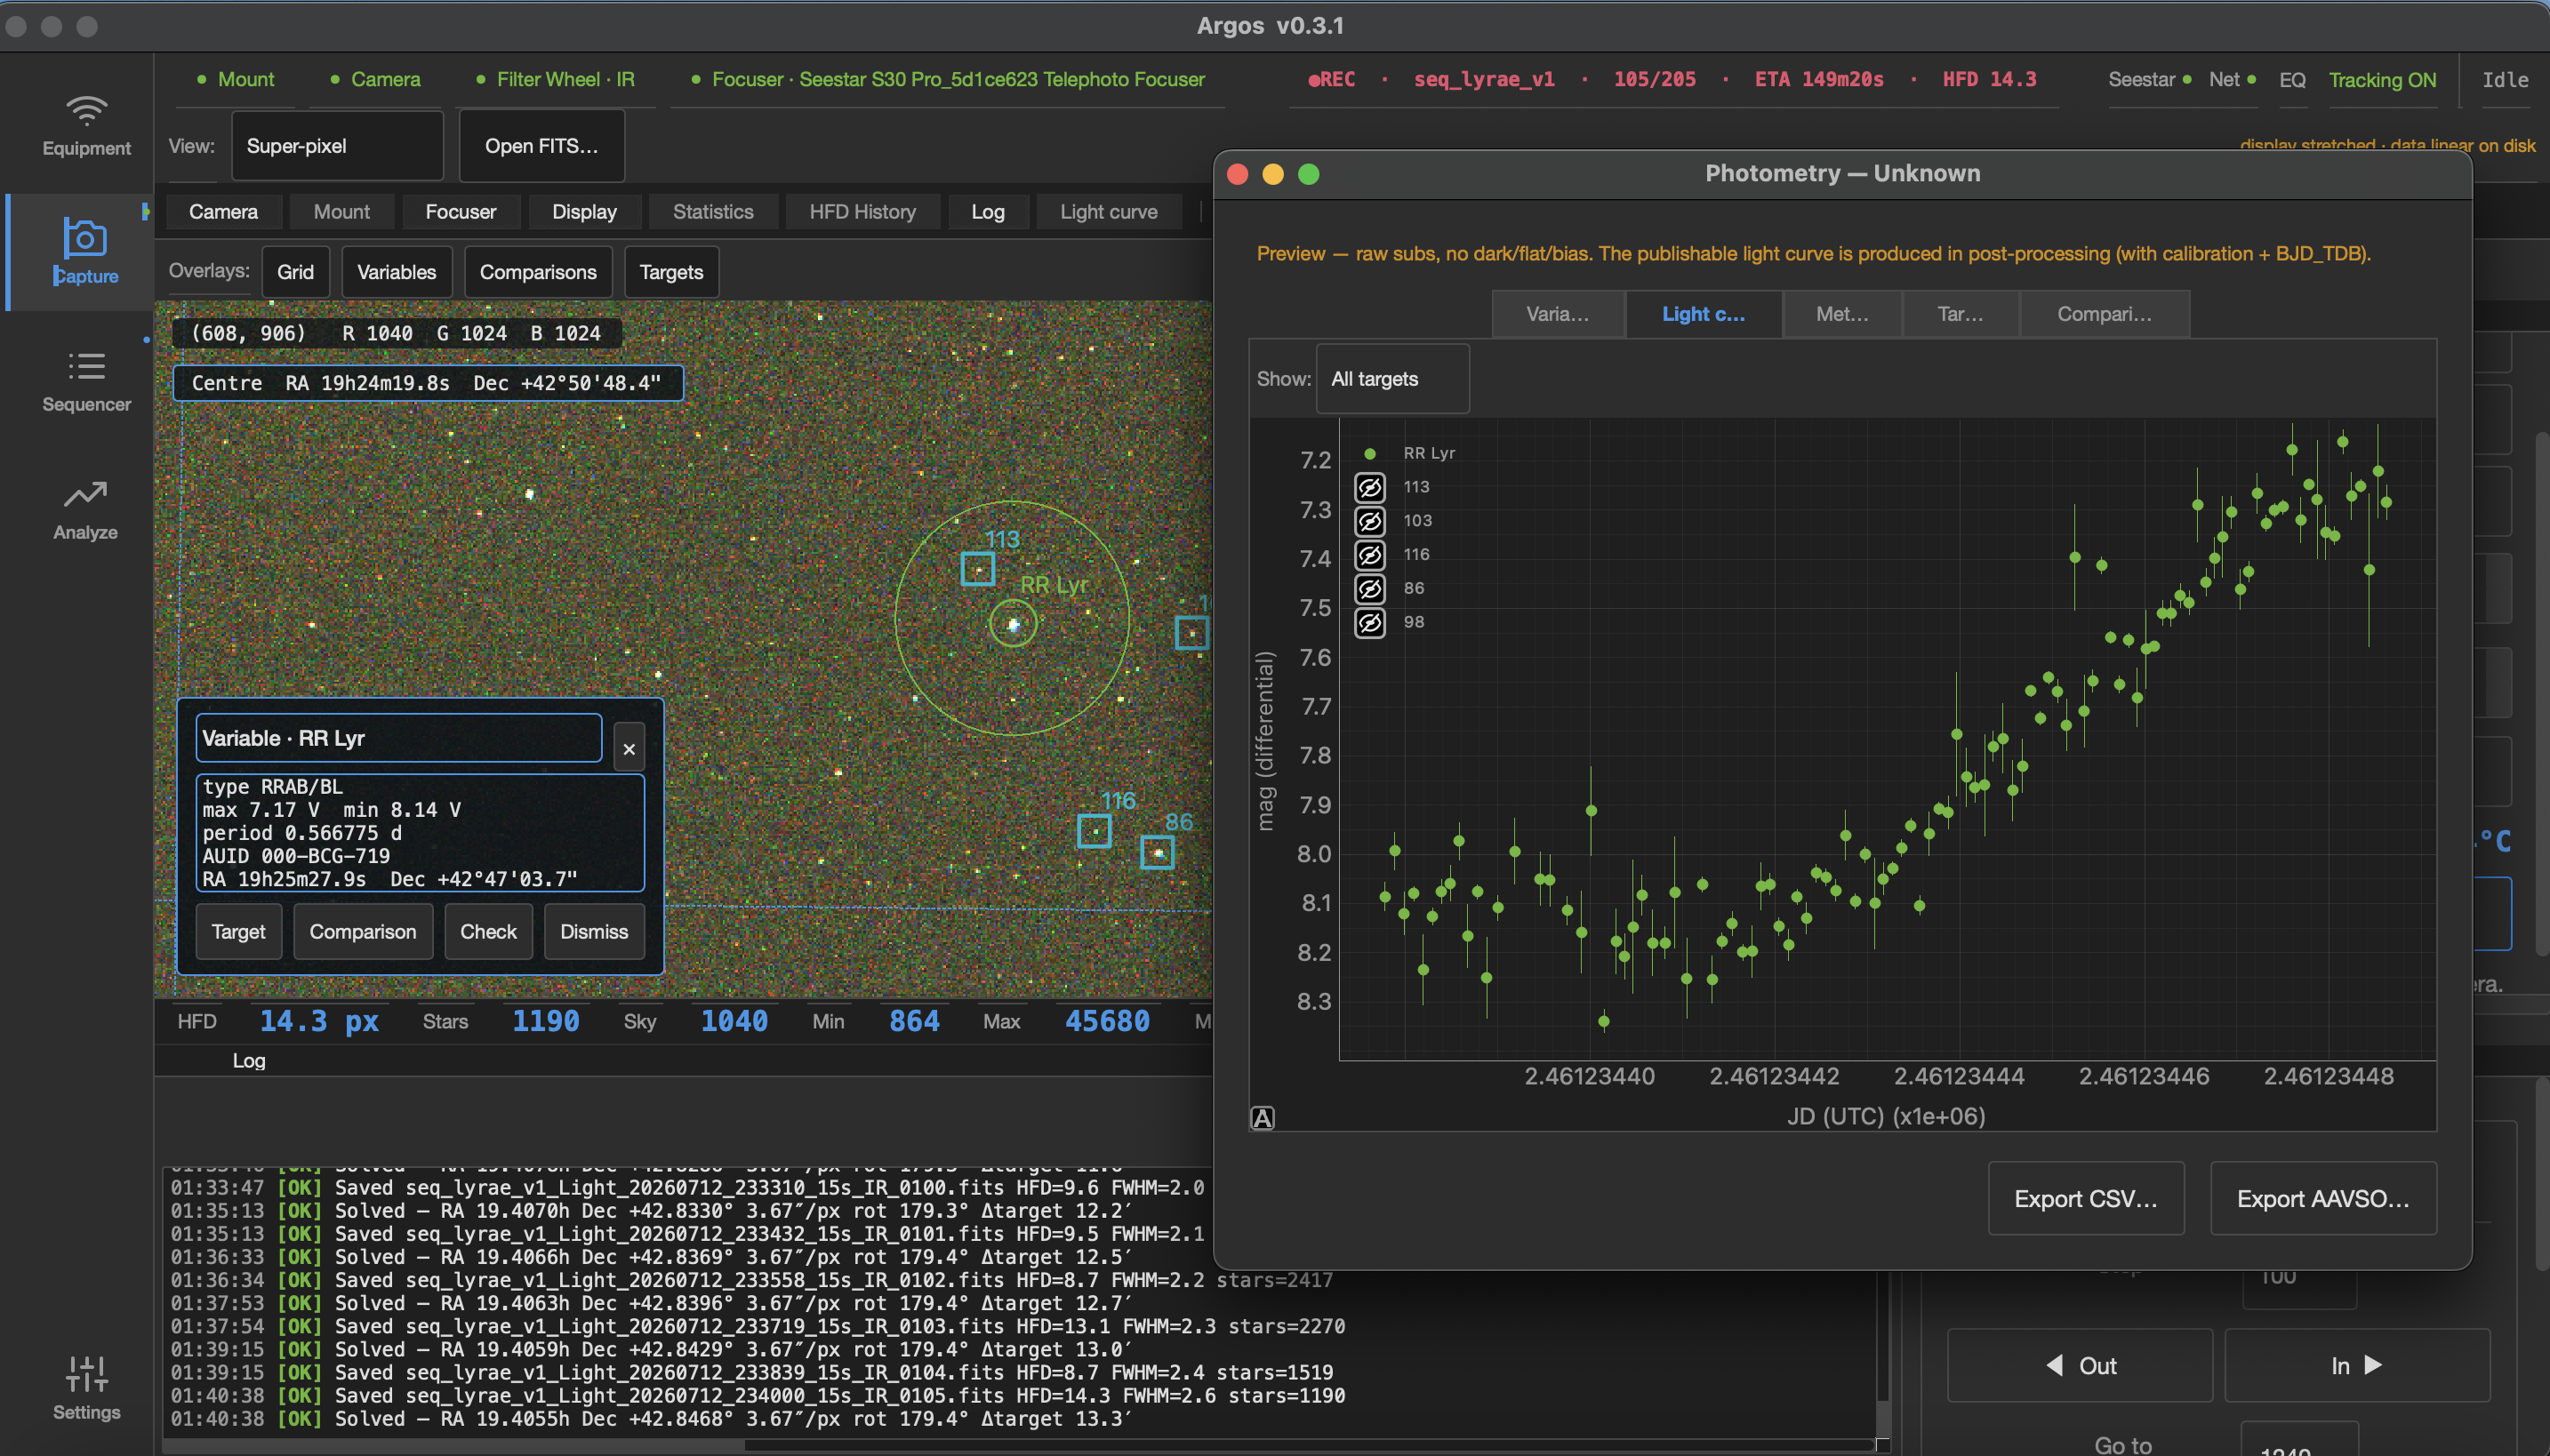Viewport: 2550px width, 1456px height.
Task: Click RR Lyr target circle on image
Action: (1013, 624)
